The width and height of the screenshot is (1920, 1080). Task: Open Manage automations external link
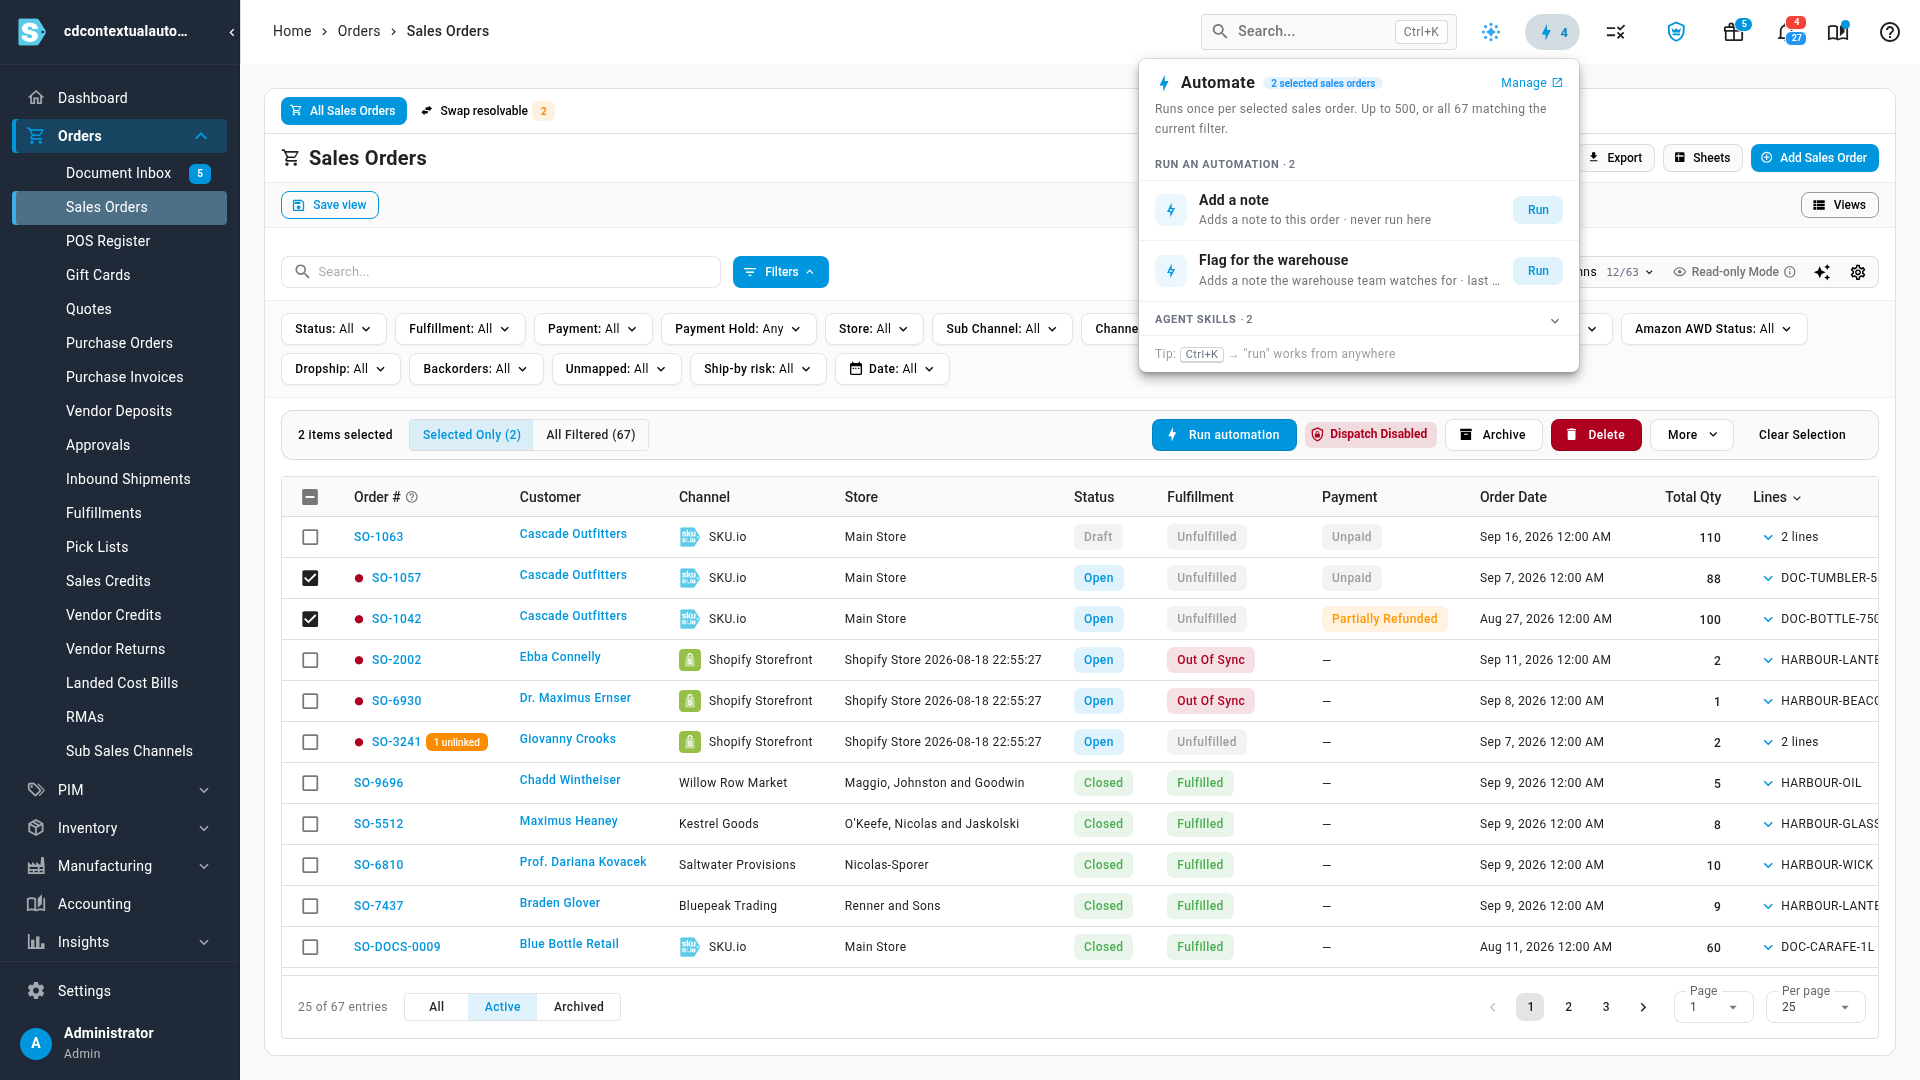(1532, 83)
